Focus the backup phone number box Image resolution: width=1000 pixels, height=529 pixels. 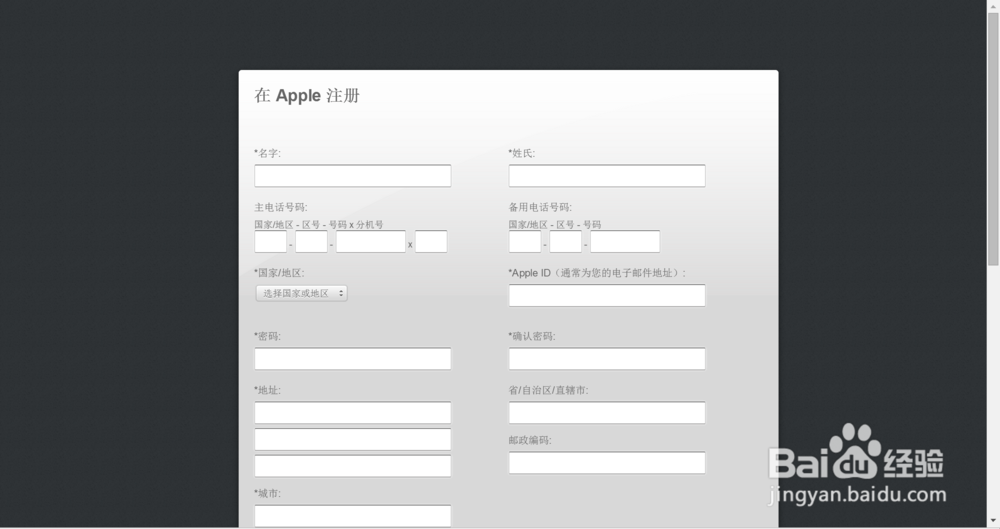pos(625,242)
